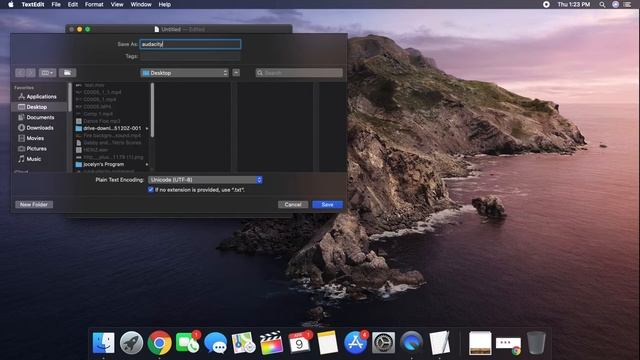Click the Save As name field
The width and height of the screenshot is (640, 360).
pos(190,44)
